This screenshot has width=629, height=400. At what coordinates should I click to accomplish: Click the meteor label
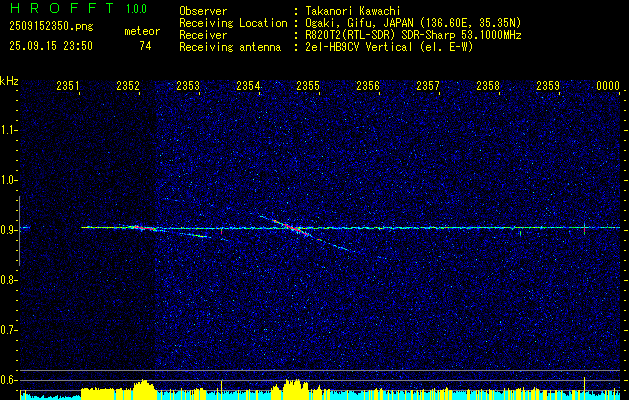tap(142, 31)
